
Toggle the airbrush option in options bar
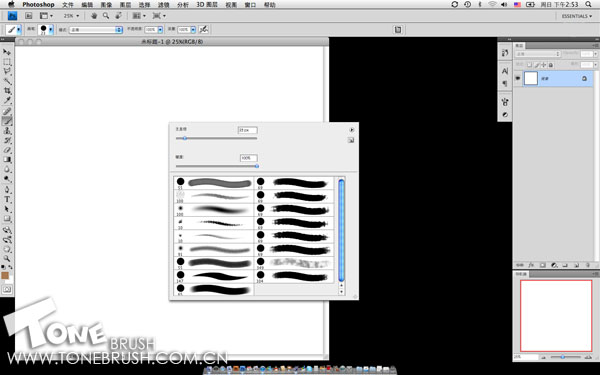[204, 29]
